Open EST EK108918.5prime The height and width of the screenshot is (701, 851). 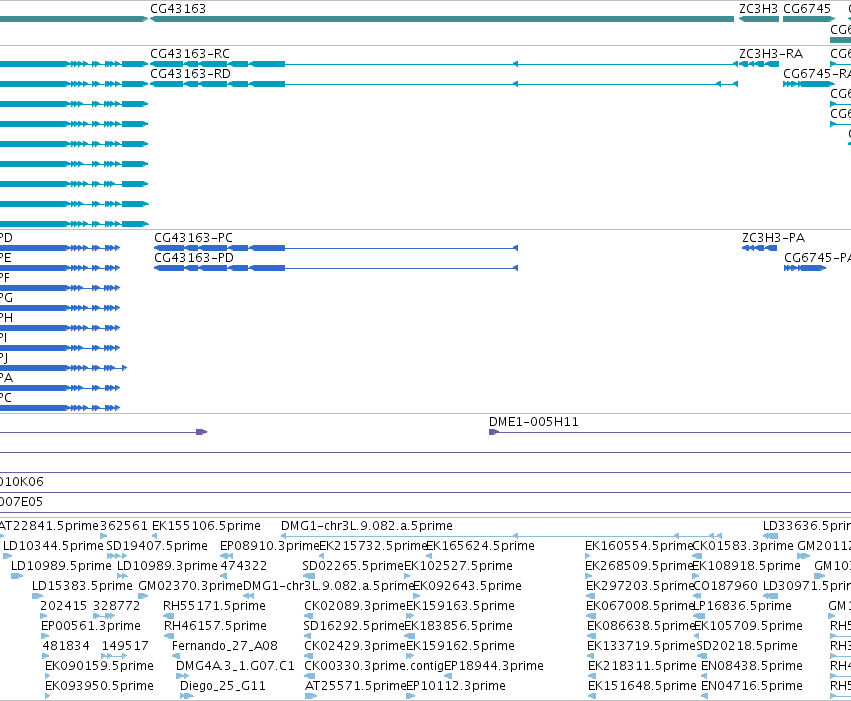point(746,566)
